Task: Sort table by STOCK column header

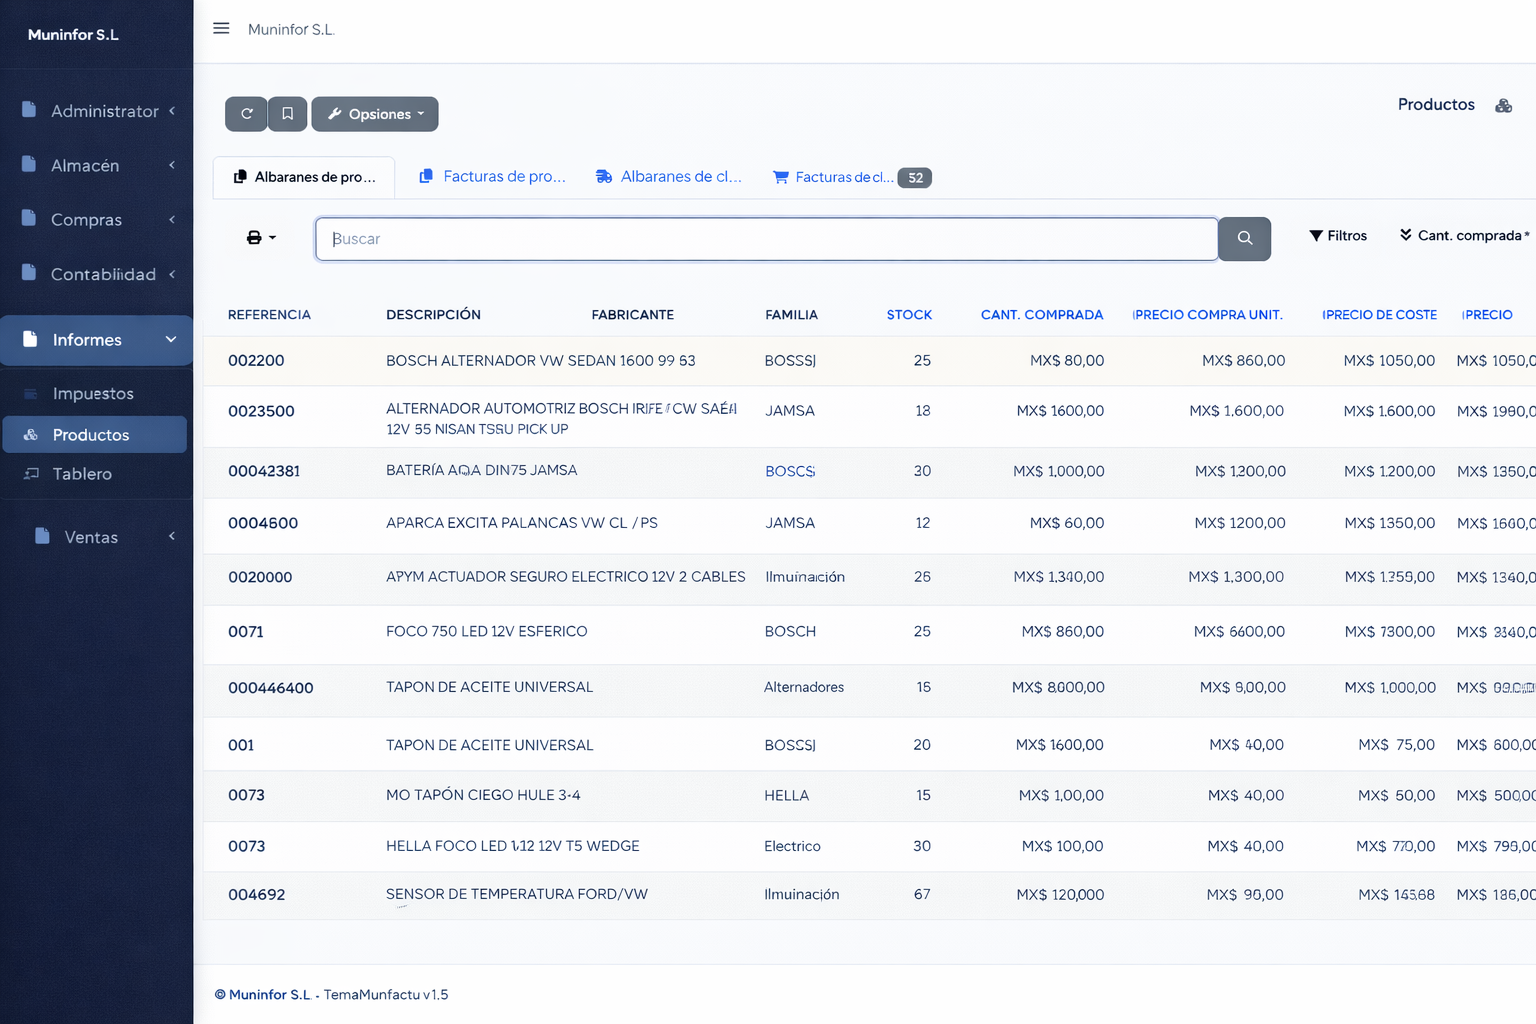Action: point(908,315)
